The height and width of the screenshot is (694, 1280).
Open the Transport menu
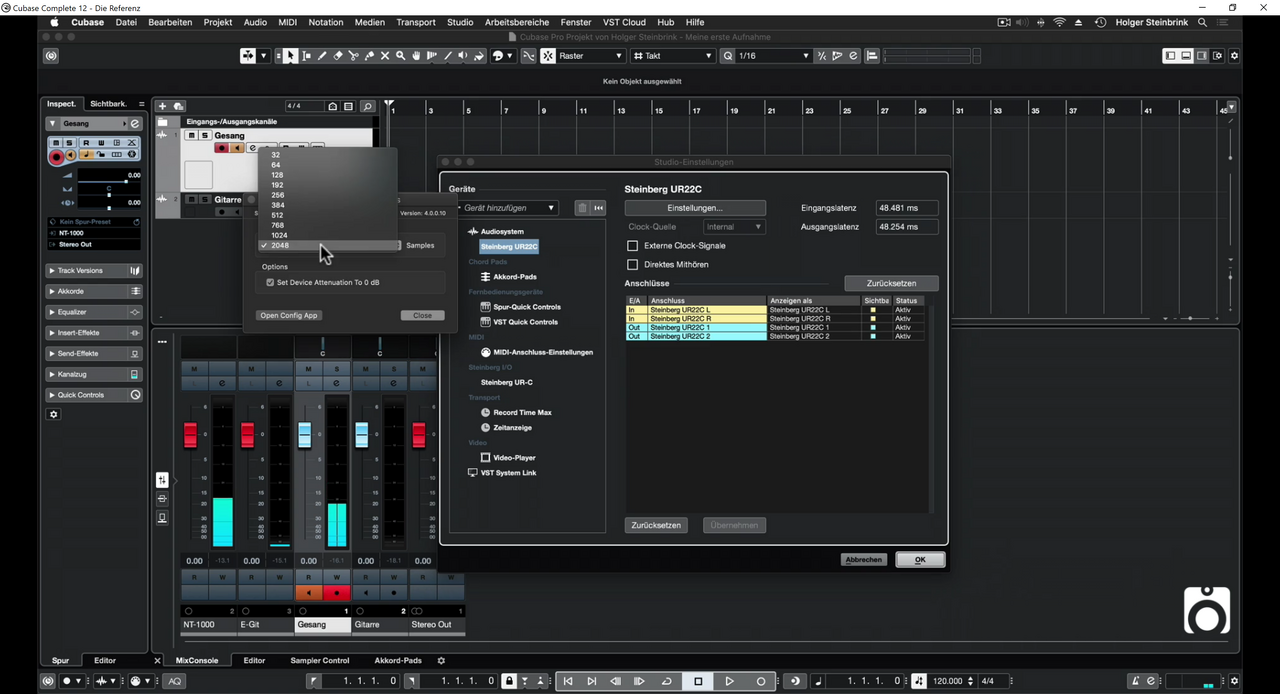tap(416, 22)
